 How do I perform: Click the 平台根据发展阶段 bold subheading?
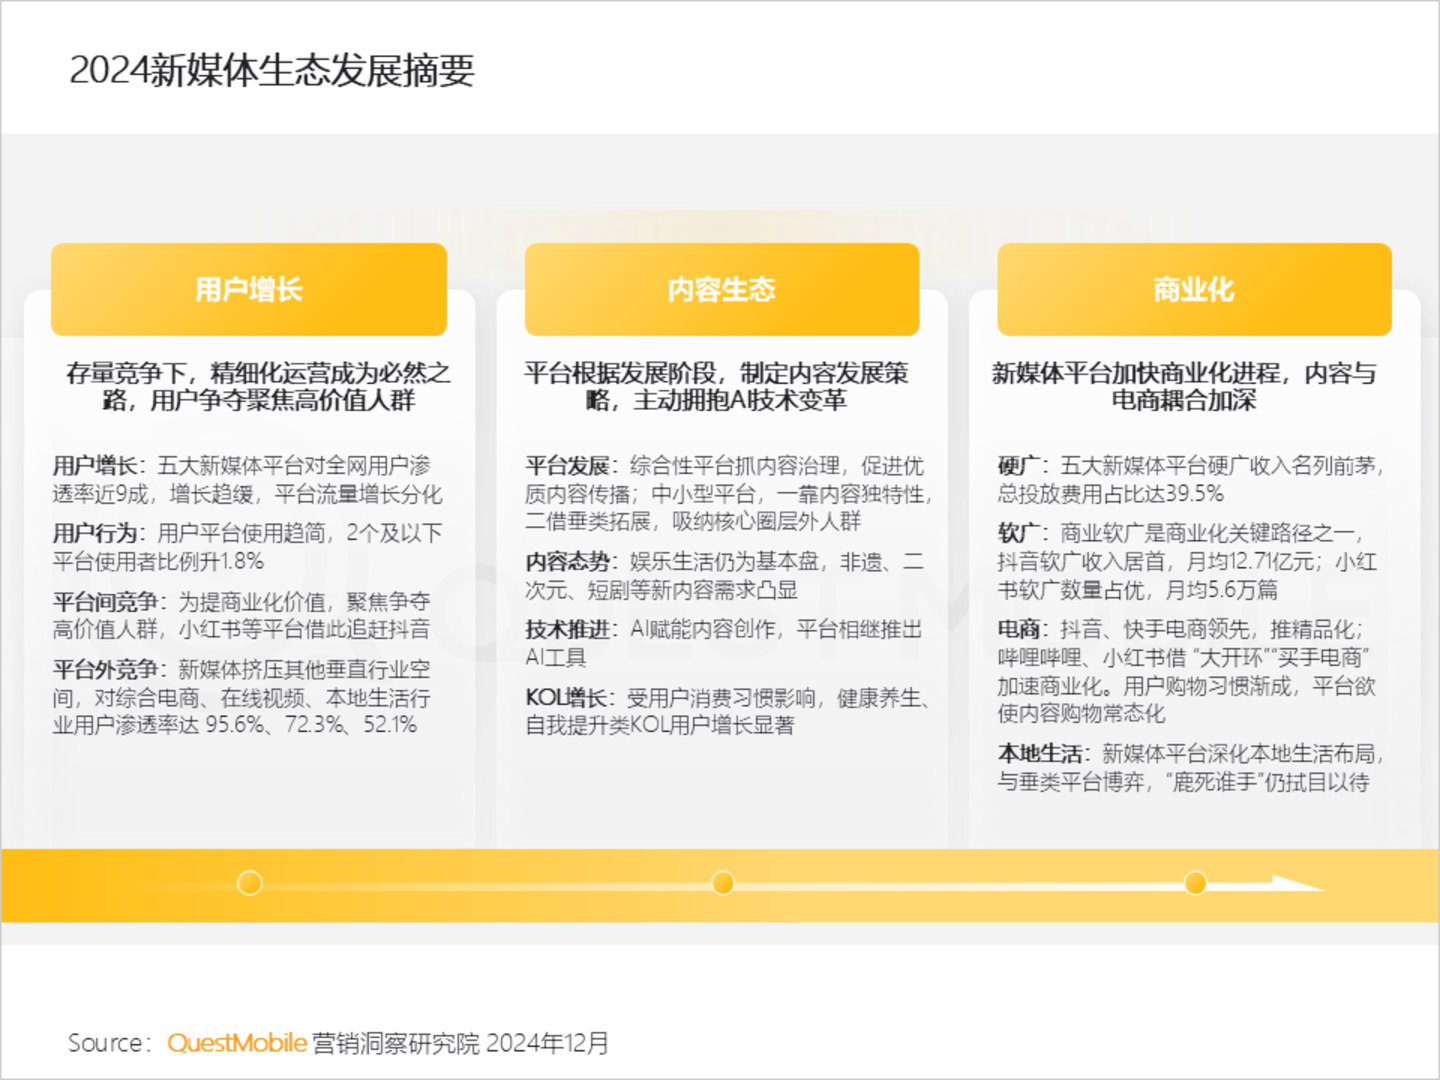716,387
